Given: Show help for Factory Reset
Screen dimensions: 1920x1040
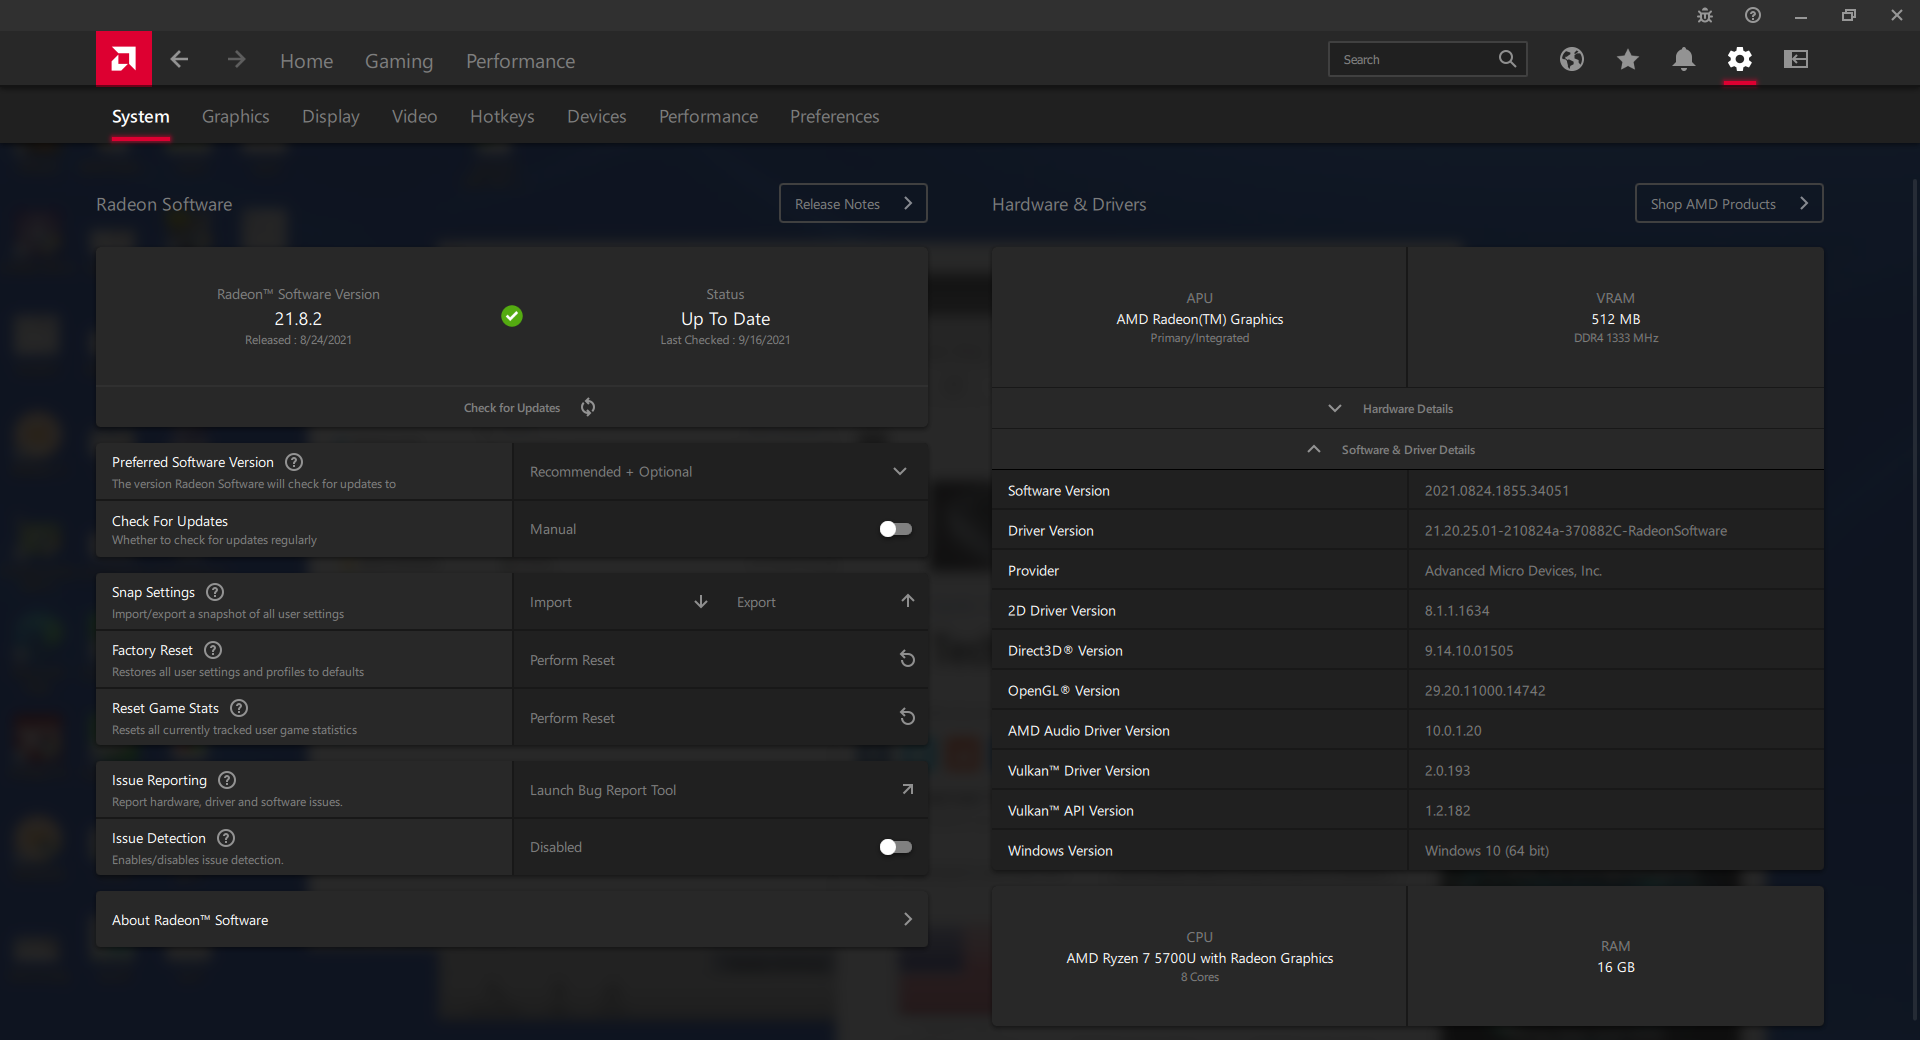Looking at the screenshot, I should pyautogui.click(x=213, y=650).
